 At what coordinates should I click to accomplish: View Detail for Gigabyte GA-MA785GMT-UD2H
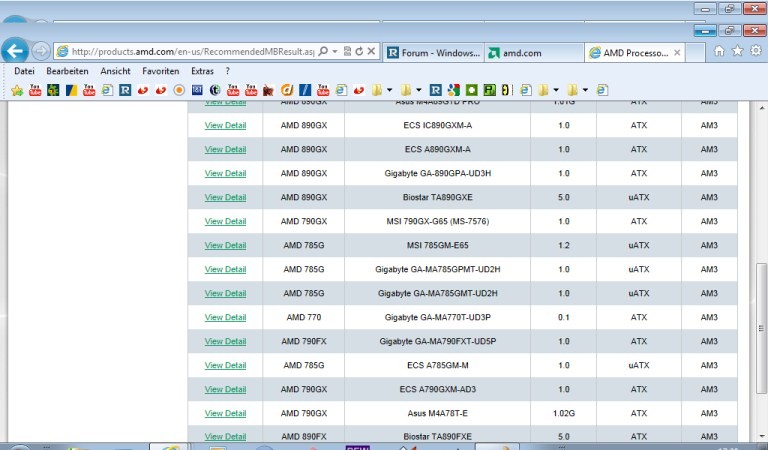225,293
